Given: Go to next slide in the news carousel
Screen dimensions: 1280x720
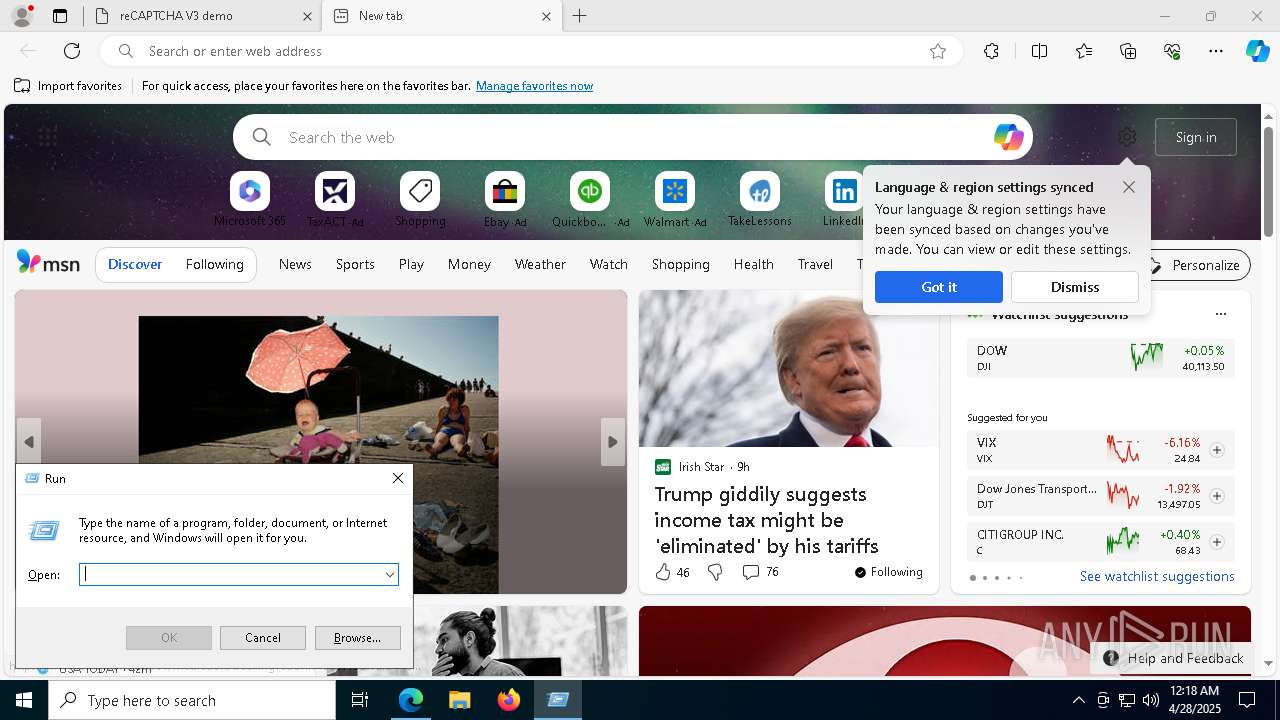Looking at the screenshot, I should pos(612,442).
